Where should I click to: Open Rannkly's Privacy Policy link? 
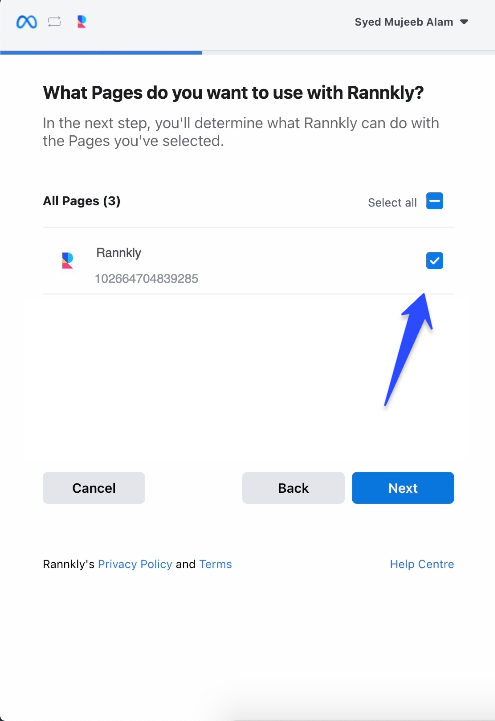135,564
